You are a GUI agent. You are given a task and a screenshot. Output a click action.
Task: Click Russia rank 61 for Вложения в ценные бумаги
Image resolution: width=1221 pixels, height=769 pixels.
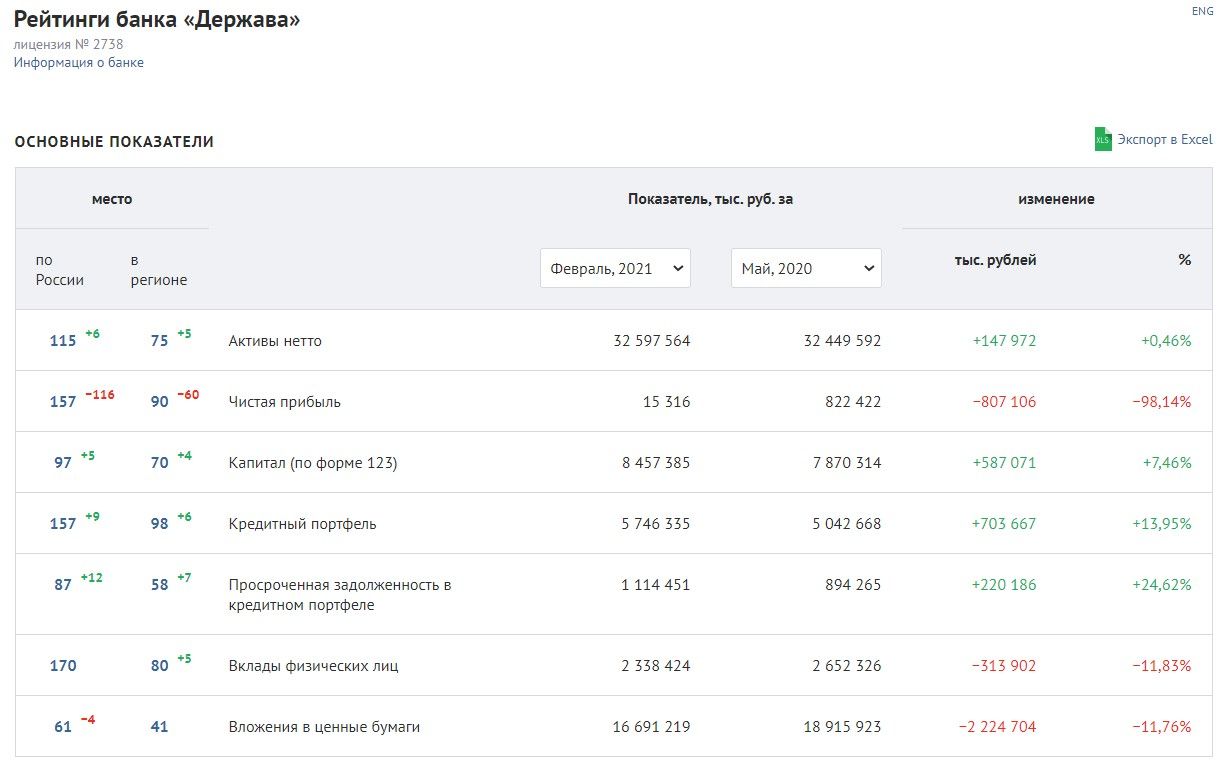[63, 727]
